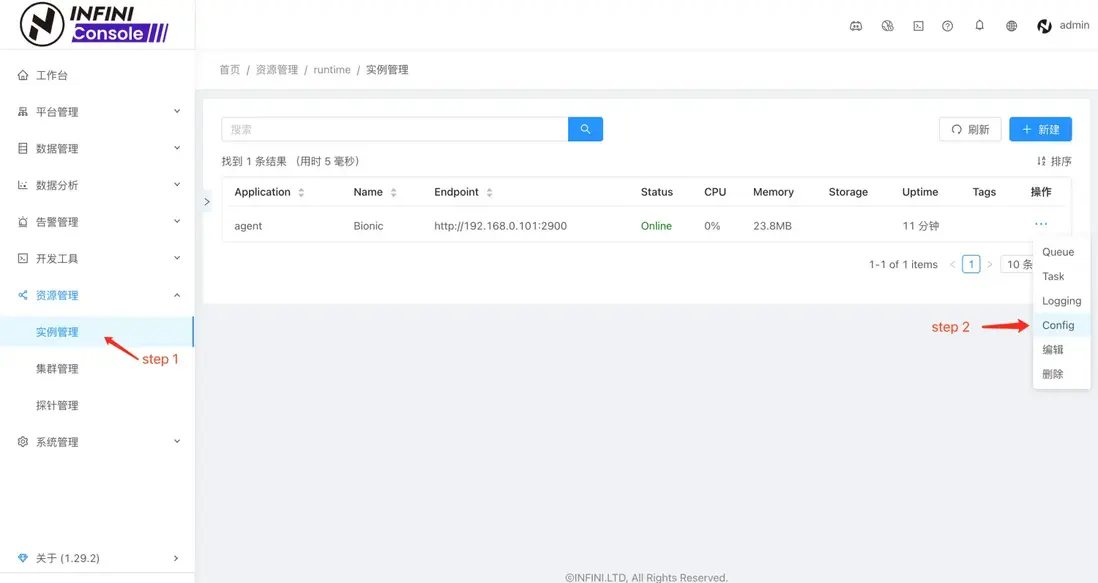
Task: Click the 新建 create button
Action: 1040,129
